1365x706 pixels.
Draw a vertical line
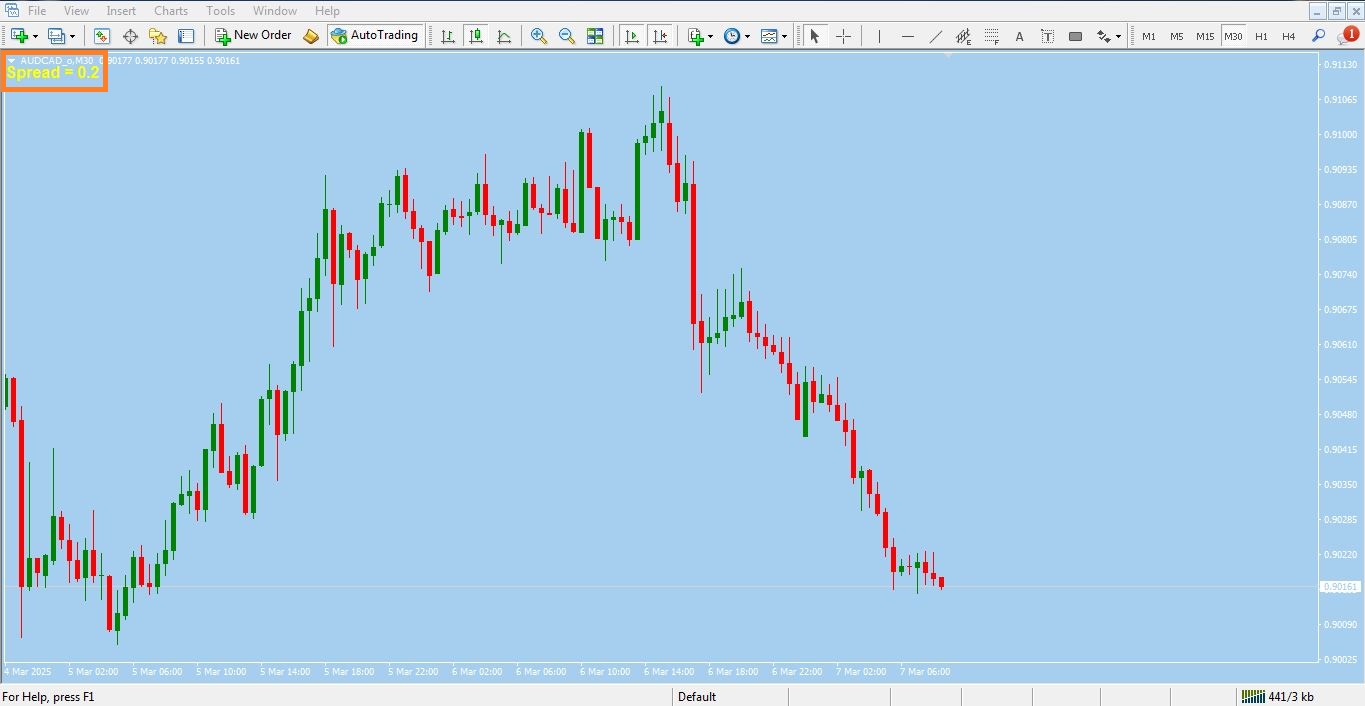pyautogui.click(x=879, y=36)
